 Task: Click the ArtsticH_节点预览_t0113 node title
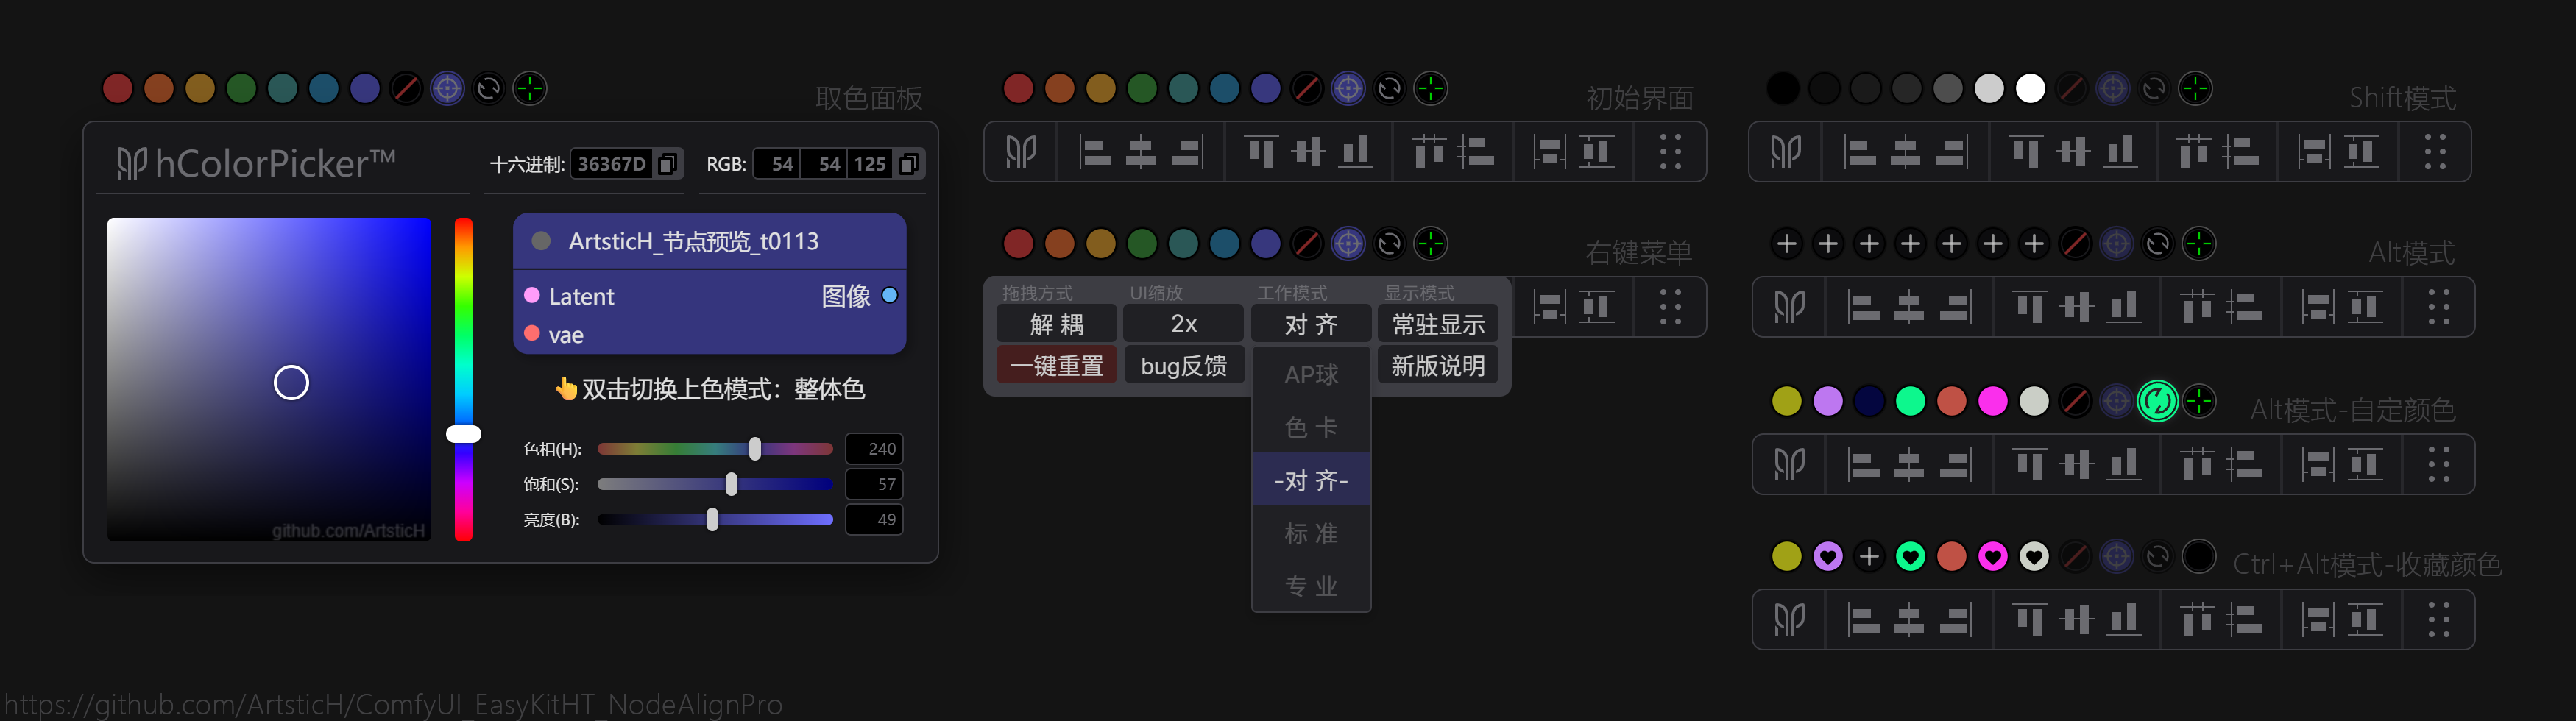[693, 241]
